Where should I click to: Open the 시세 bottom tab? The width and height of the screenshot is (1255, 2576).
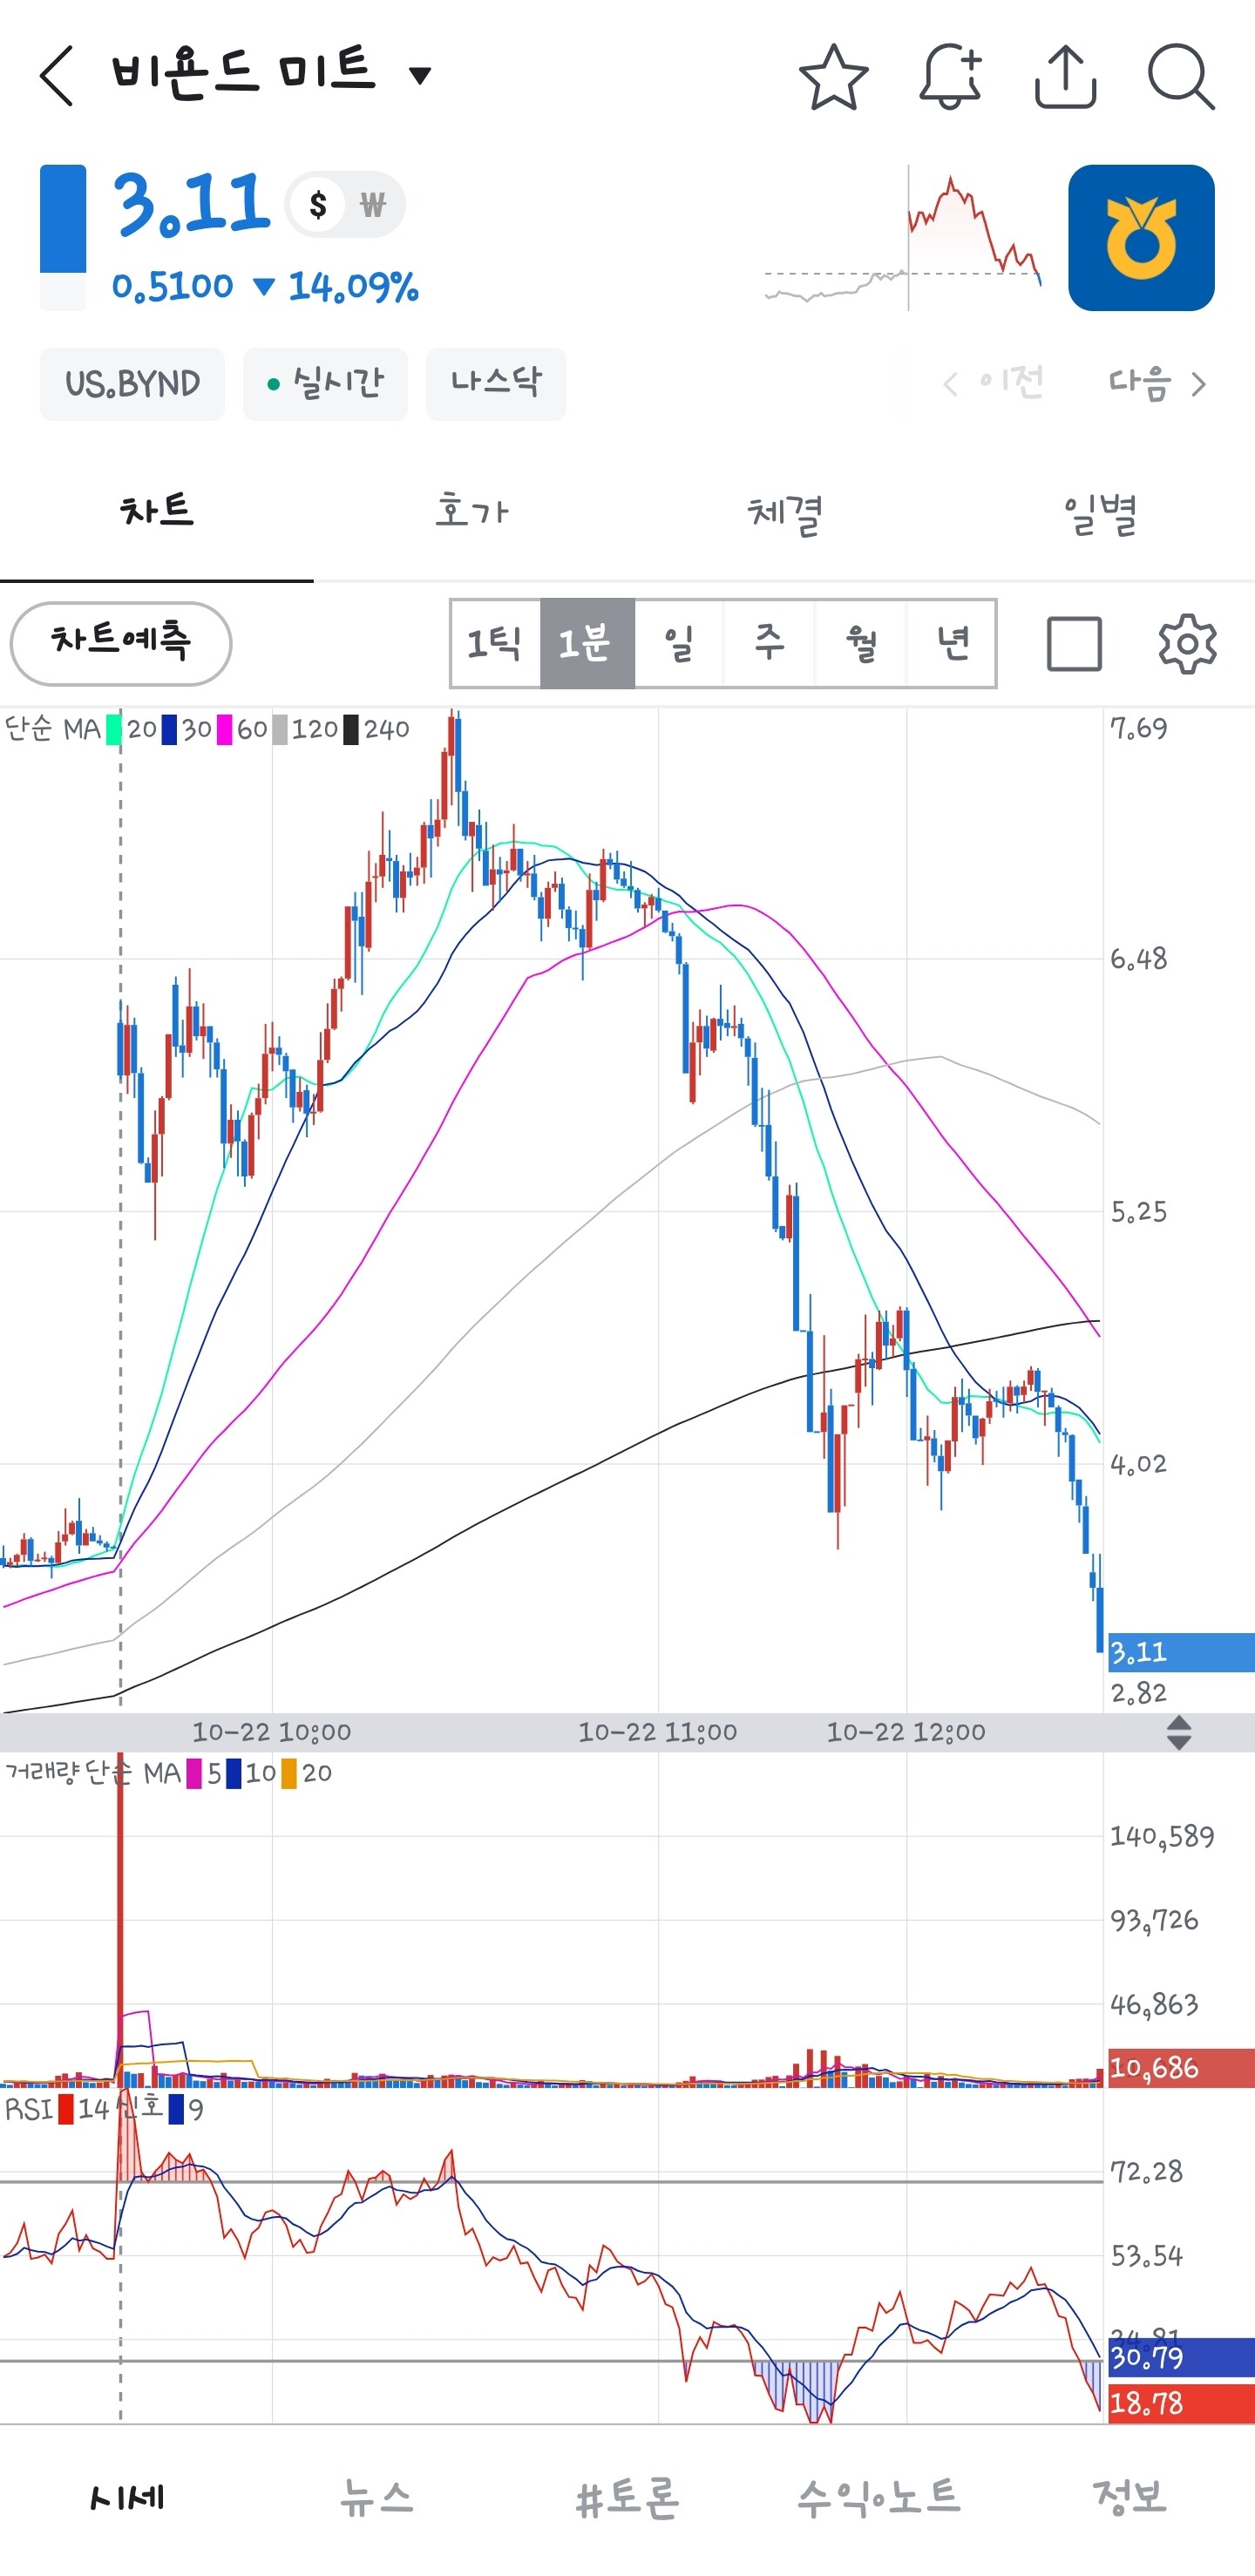126,2498
